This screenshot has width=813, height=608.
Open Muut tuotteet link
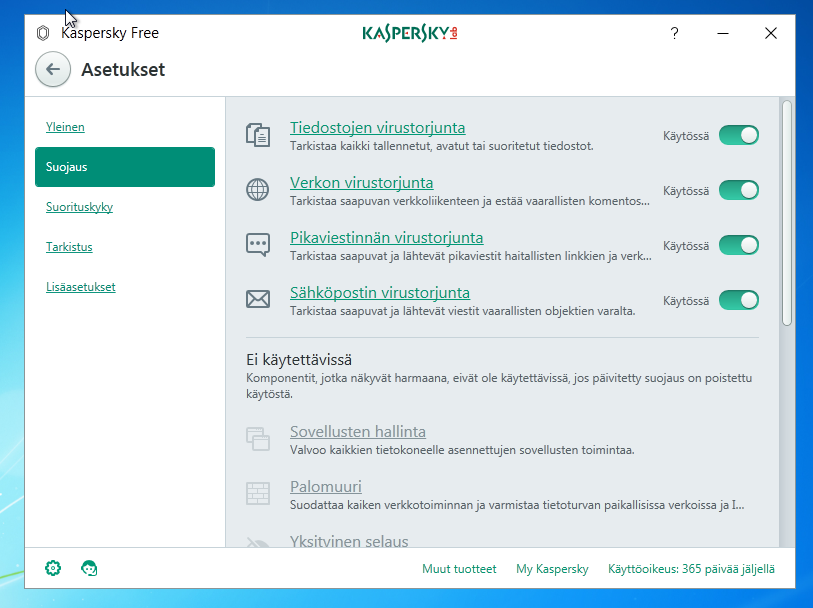459,569
